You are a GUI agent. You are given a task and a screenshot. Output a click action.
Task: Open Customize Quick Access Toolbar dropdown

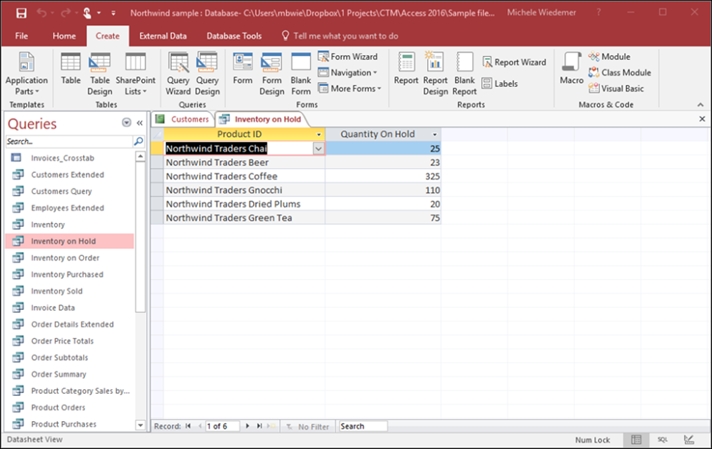114,13
